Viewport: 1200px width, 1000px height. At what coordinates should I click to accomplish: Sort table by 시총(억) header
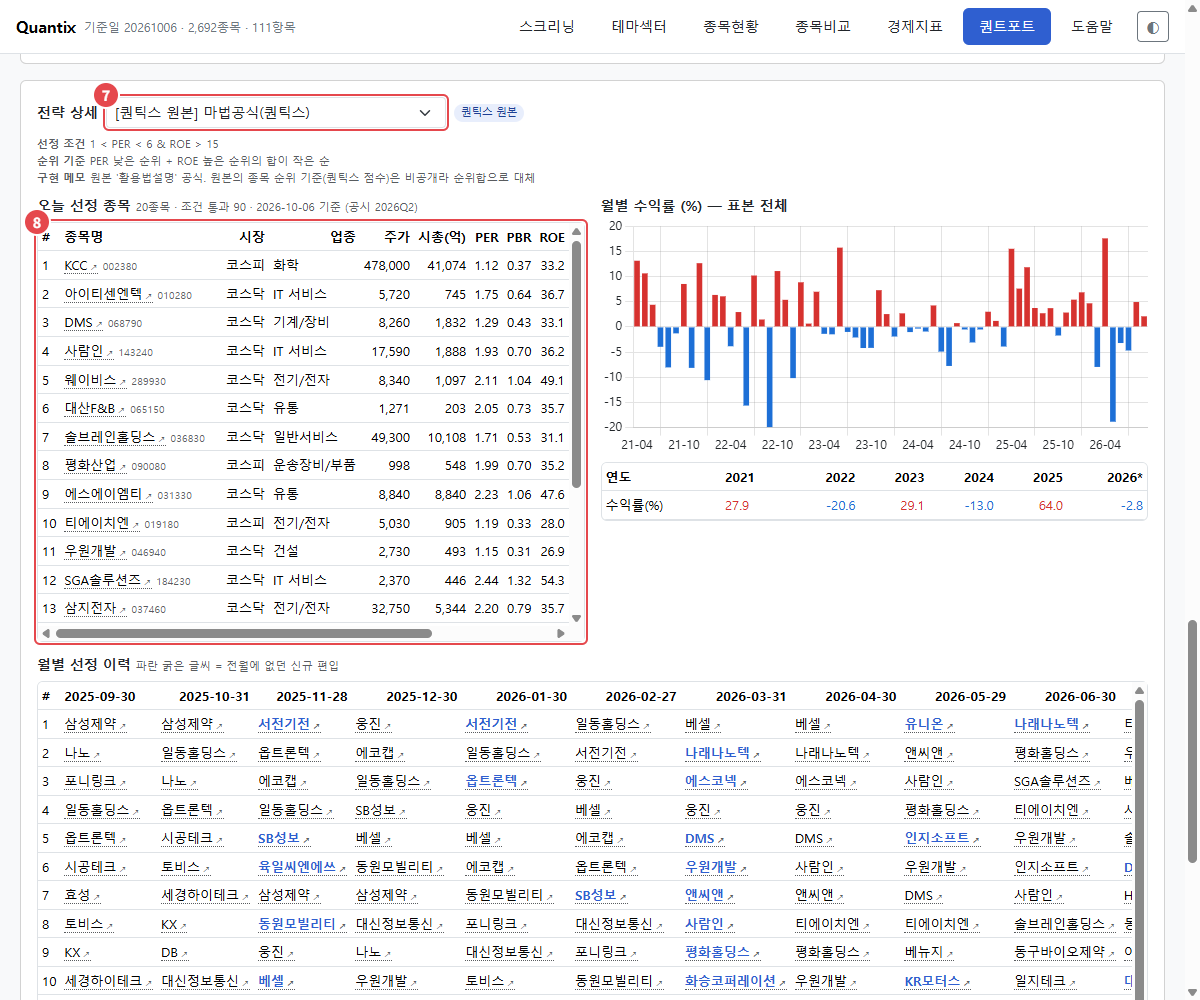(442, 237)
